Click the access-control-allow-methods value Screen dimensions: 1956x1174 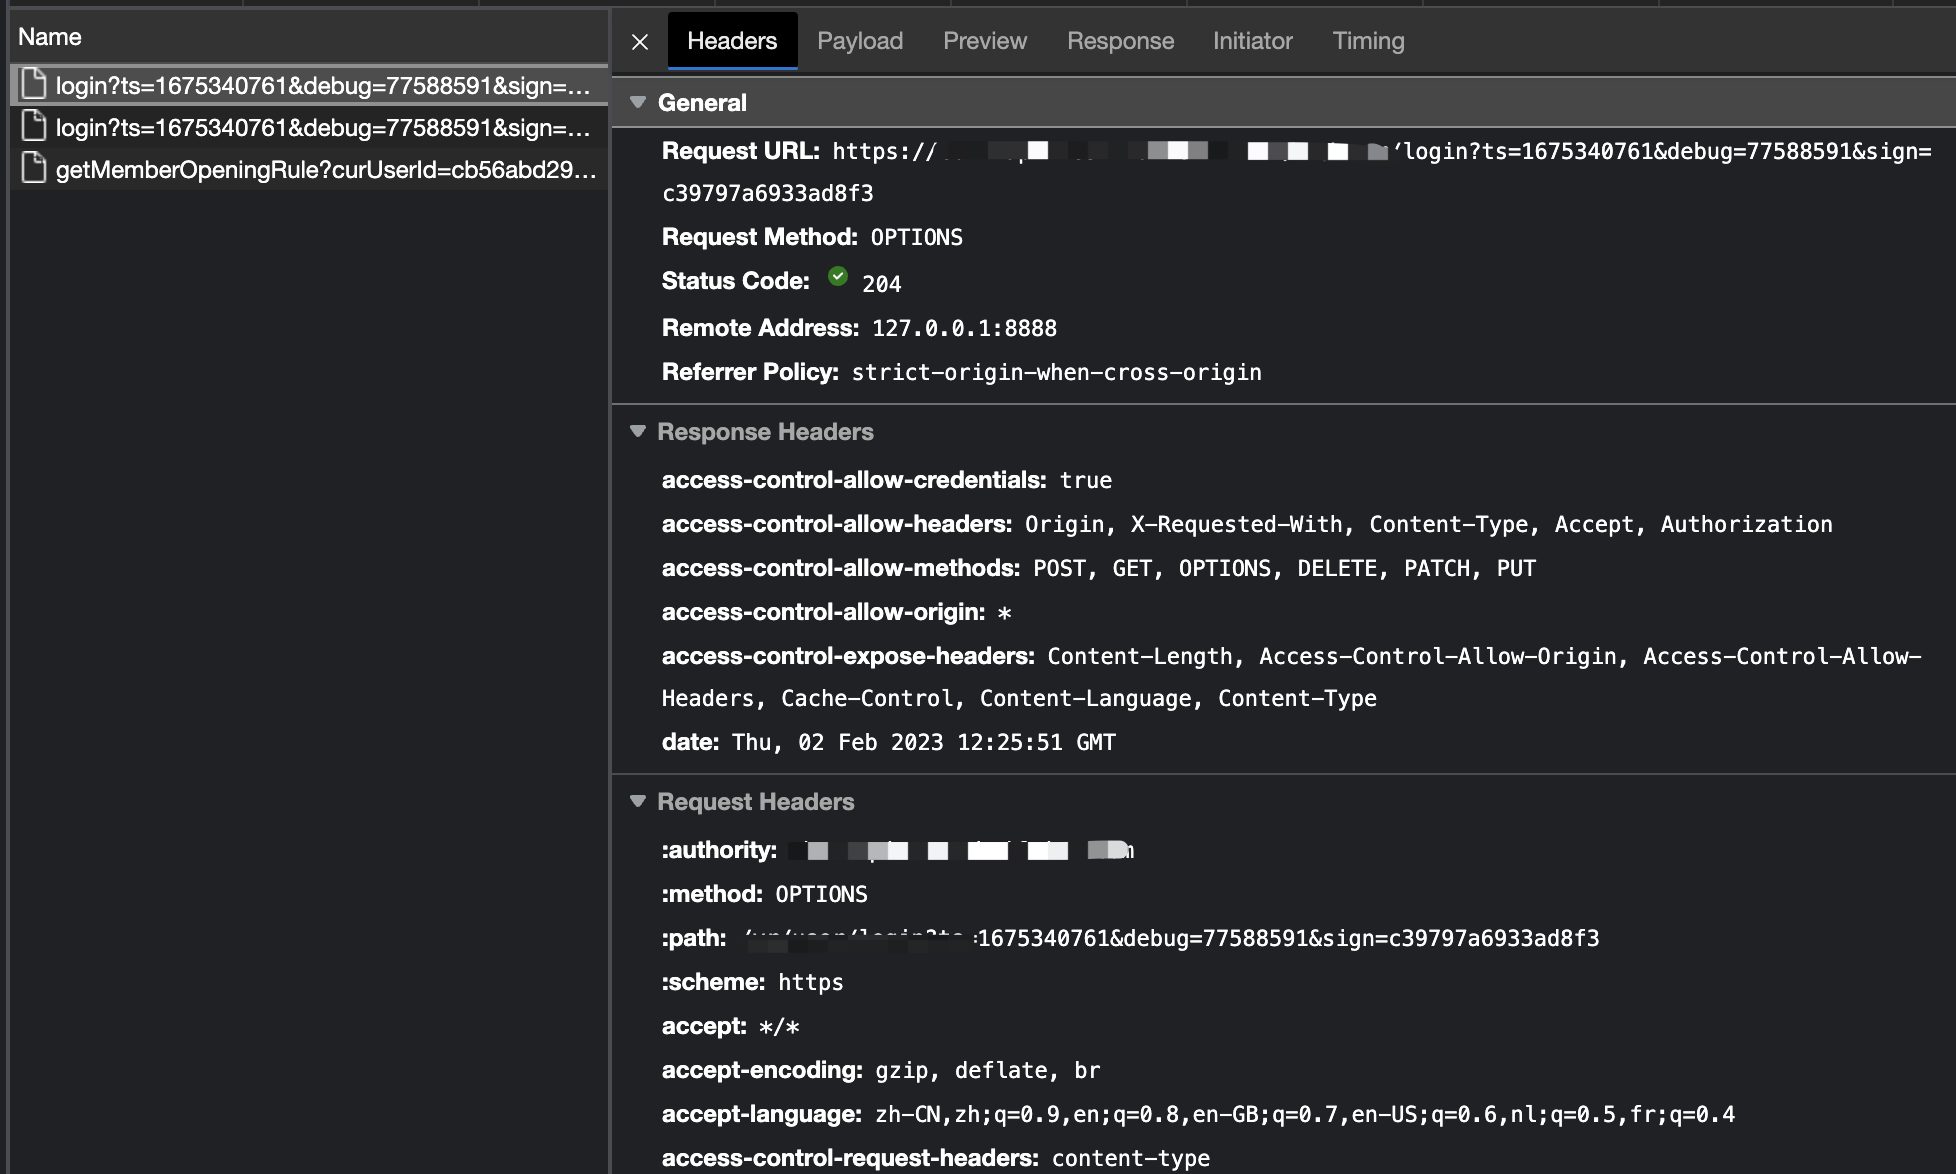point(1284,568)
